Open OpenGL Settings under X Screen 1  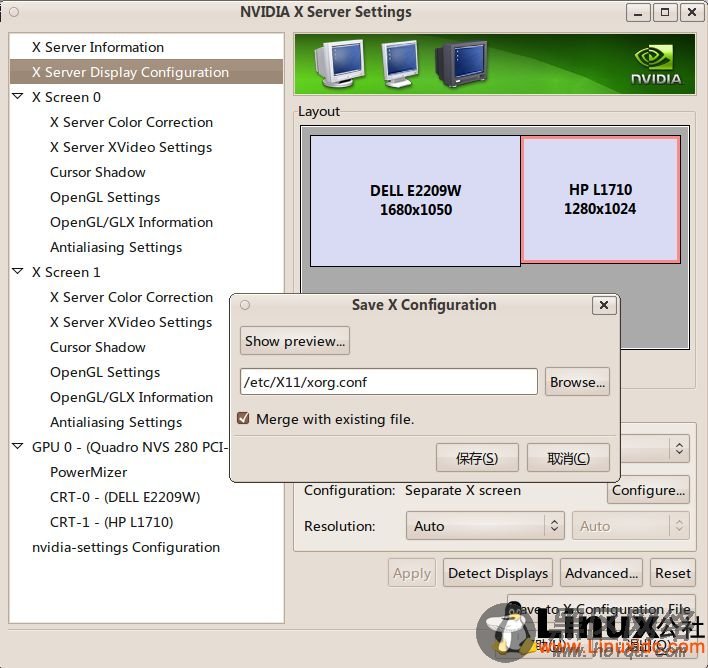tap(105, 372)
